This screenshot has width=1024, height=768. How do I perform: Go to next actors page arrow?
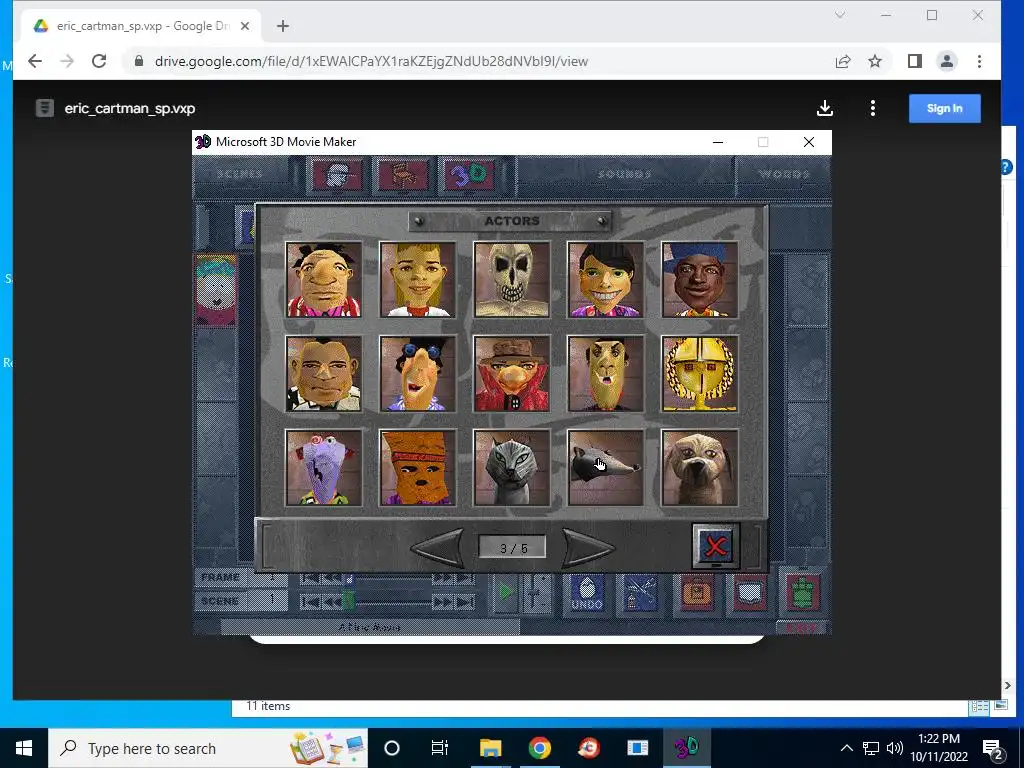[x=588, y=547]
